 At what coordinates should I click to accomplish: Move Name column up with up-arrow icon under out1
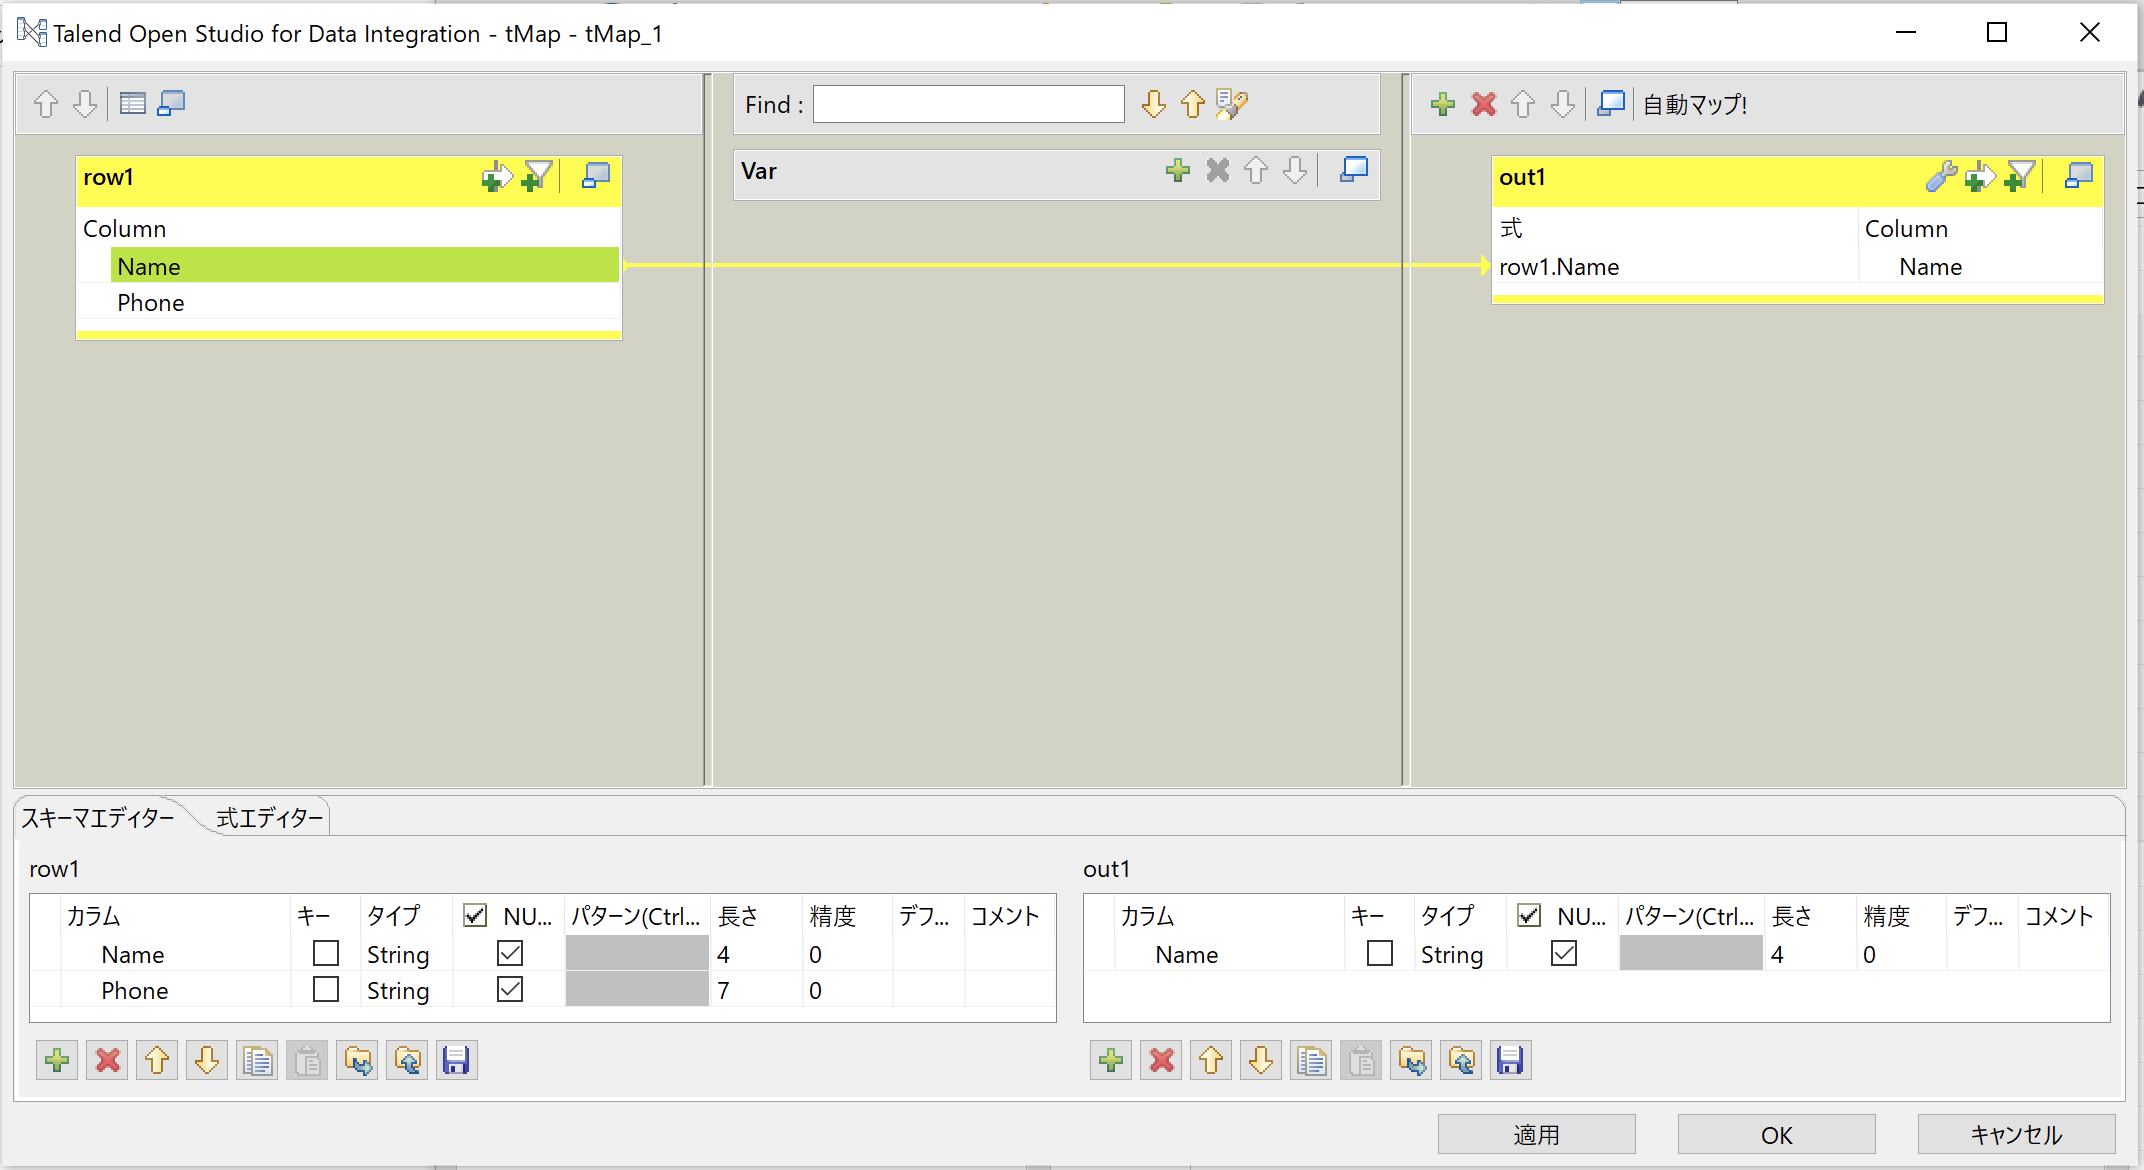pos(1211,1060)
